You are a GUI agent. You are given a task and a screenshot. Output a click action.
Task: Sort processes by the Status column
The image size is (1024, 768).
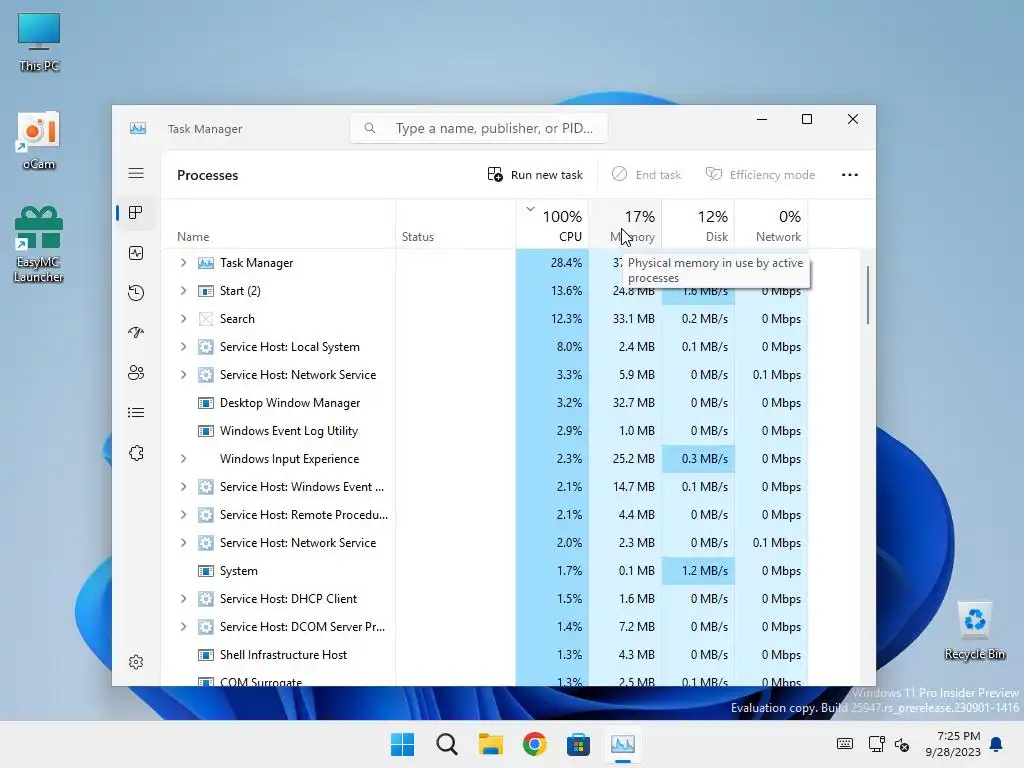point(455,225)
